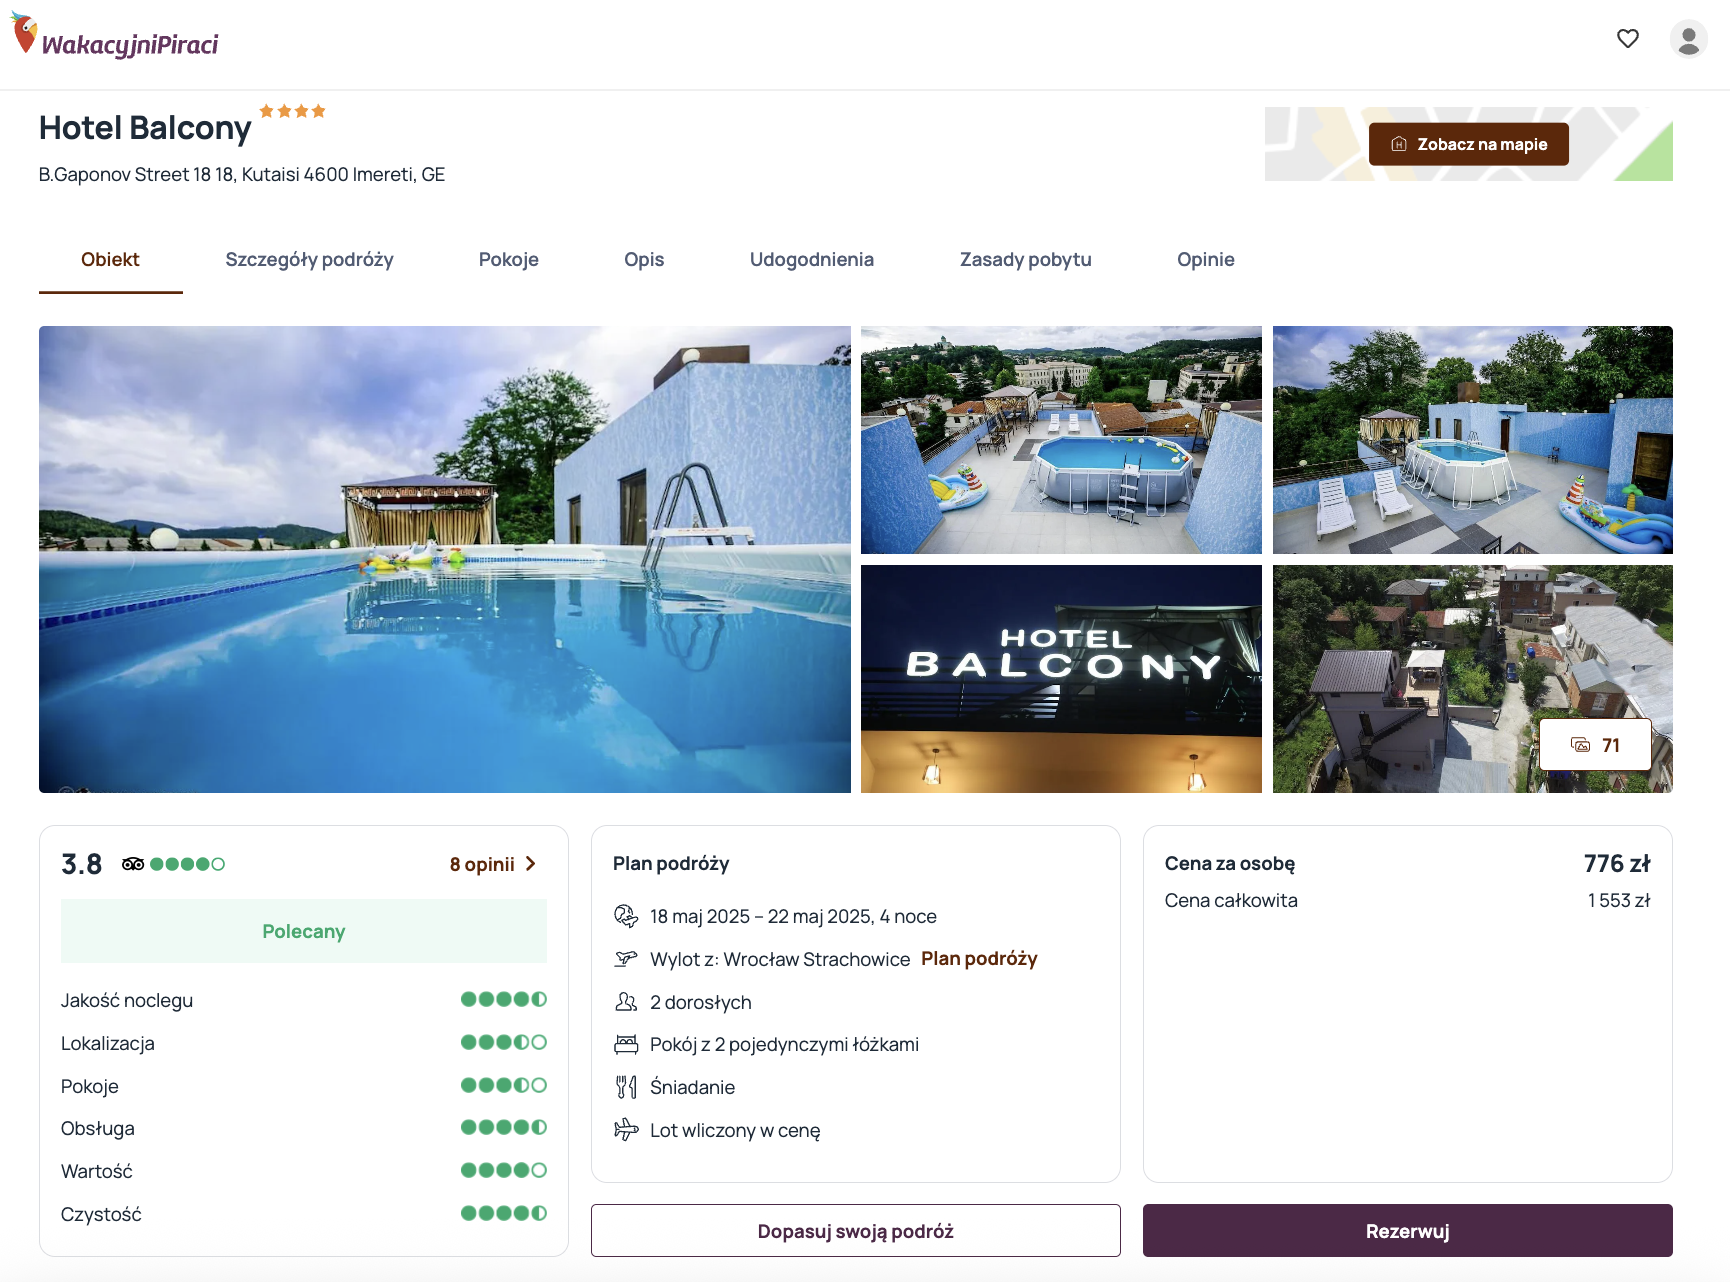1730x1282 pixels.
Task: Click the 3.8 rating score
Action: point(82,864)
